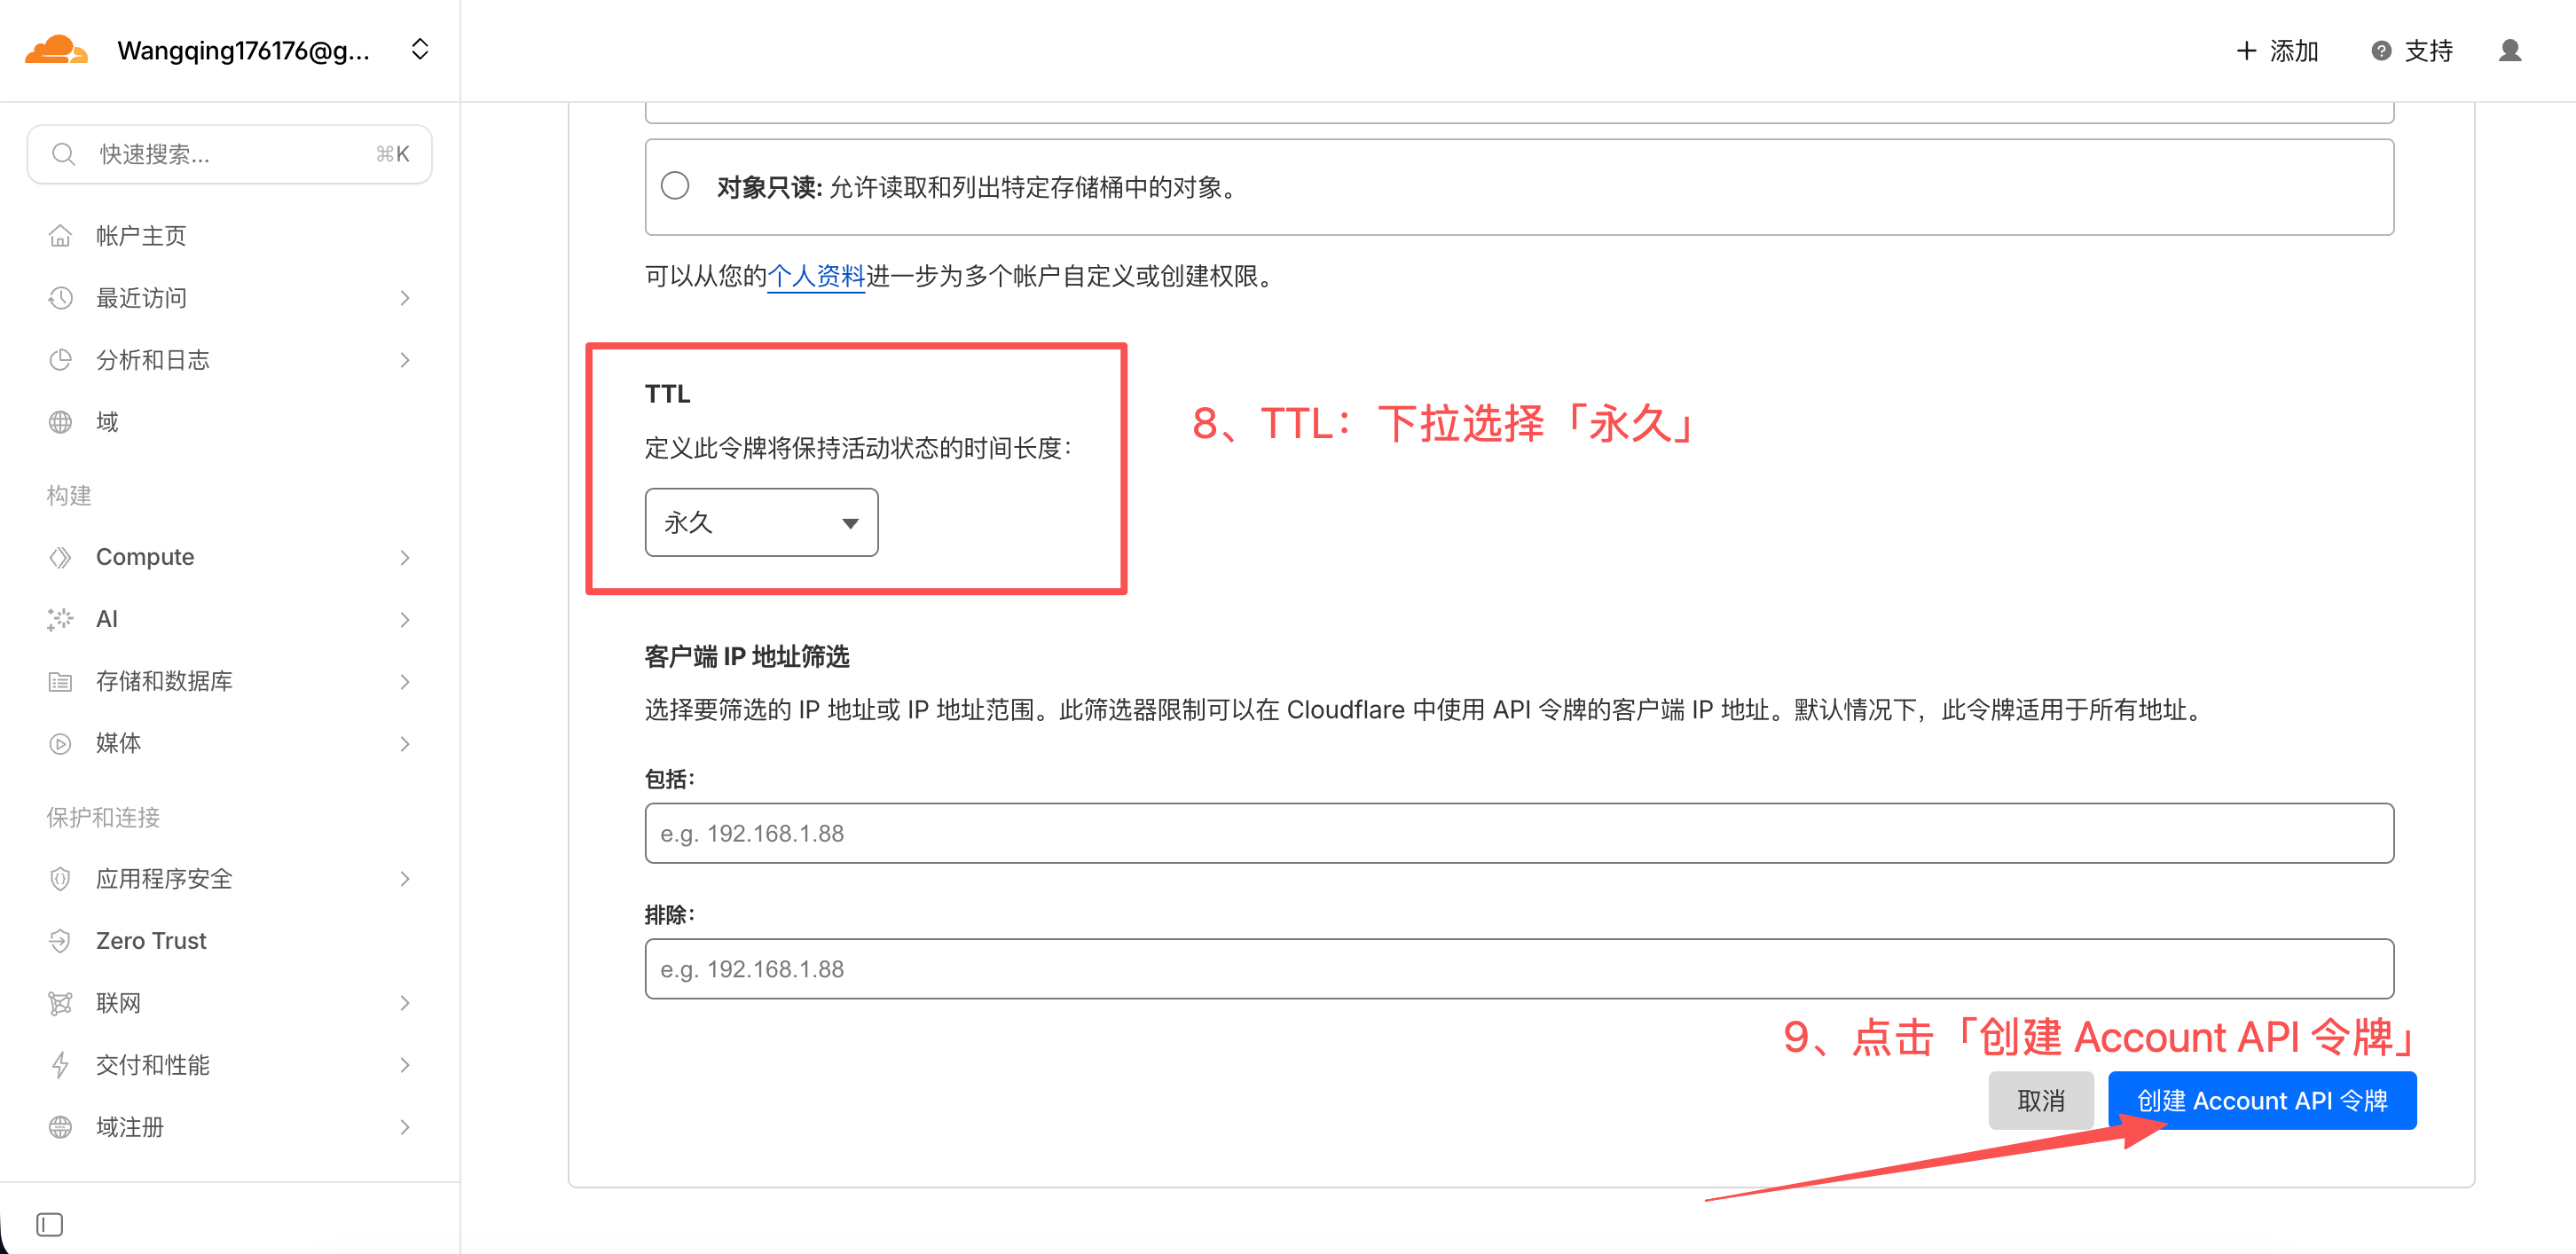Click the Cloudflare logo icon
2576x1254 pixels.
point(56,50)
